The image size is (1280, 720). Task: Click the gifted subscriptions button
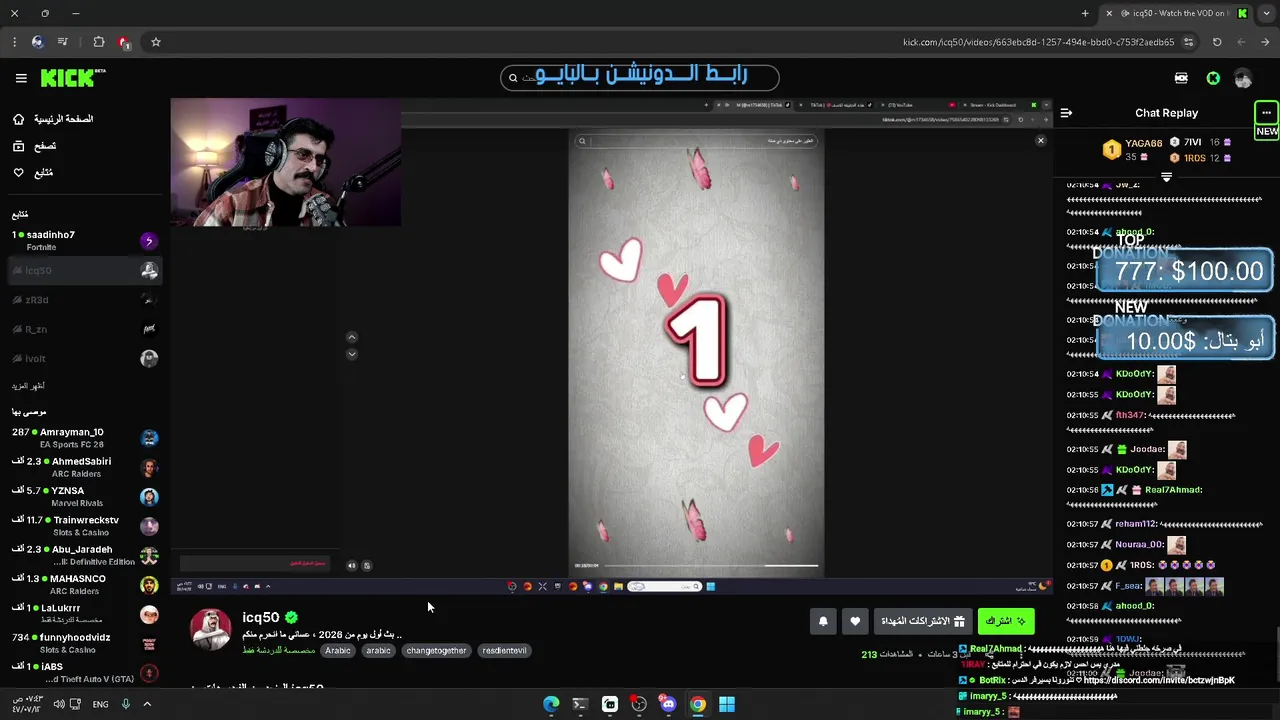point(924,621)
